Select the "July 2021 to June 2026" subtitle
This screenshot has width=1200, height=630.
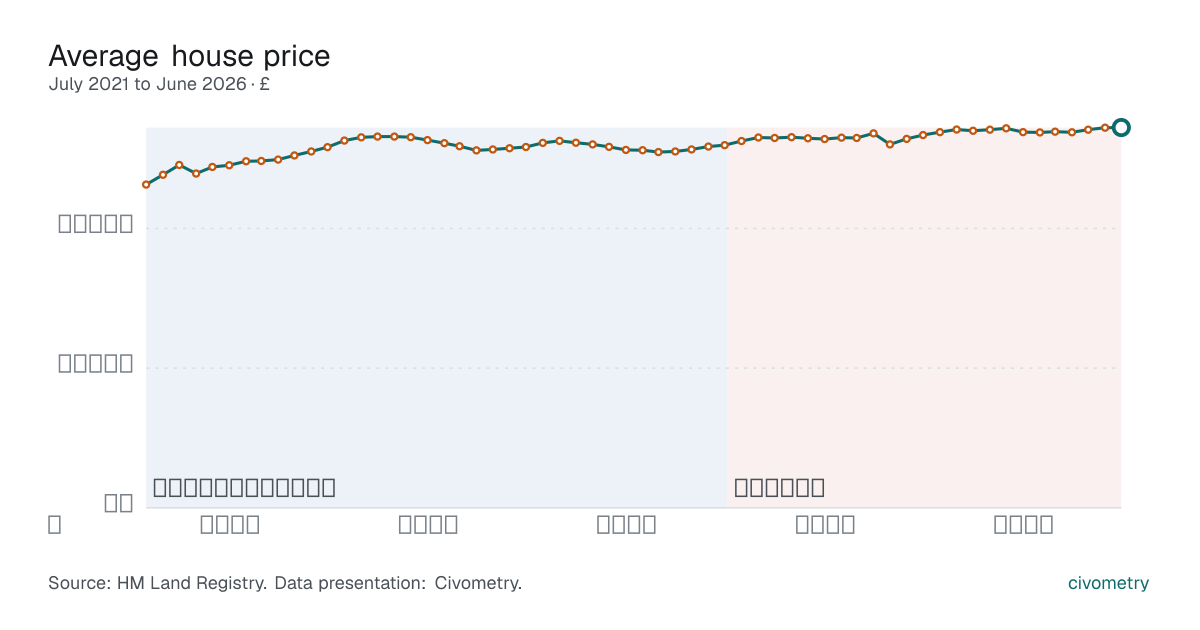click(147, 84)
